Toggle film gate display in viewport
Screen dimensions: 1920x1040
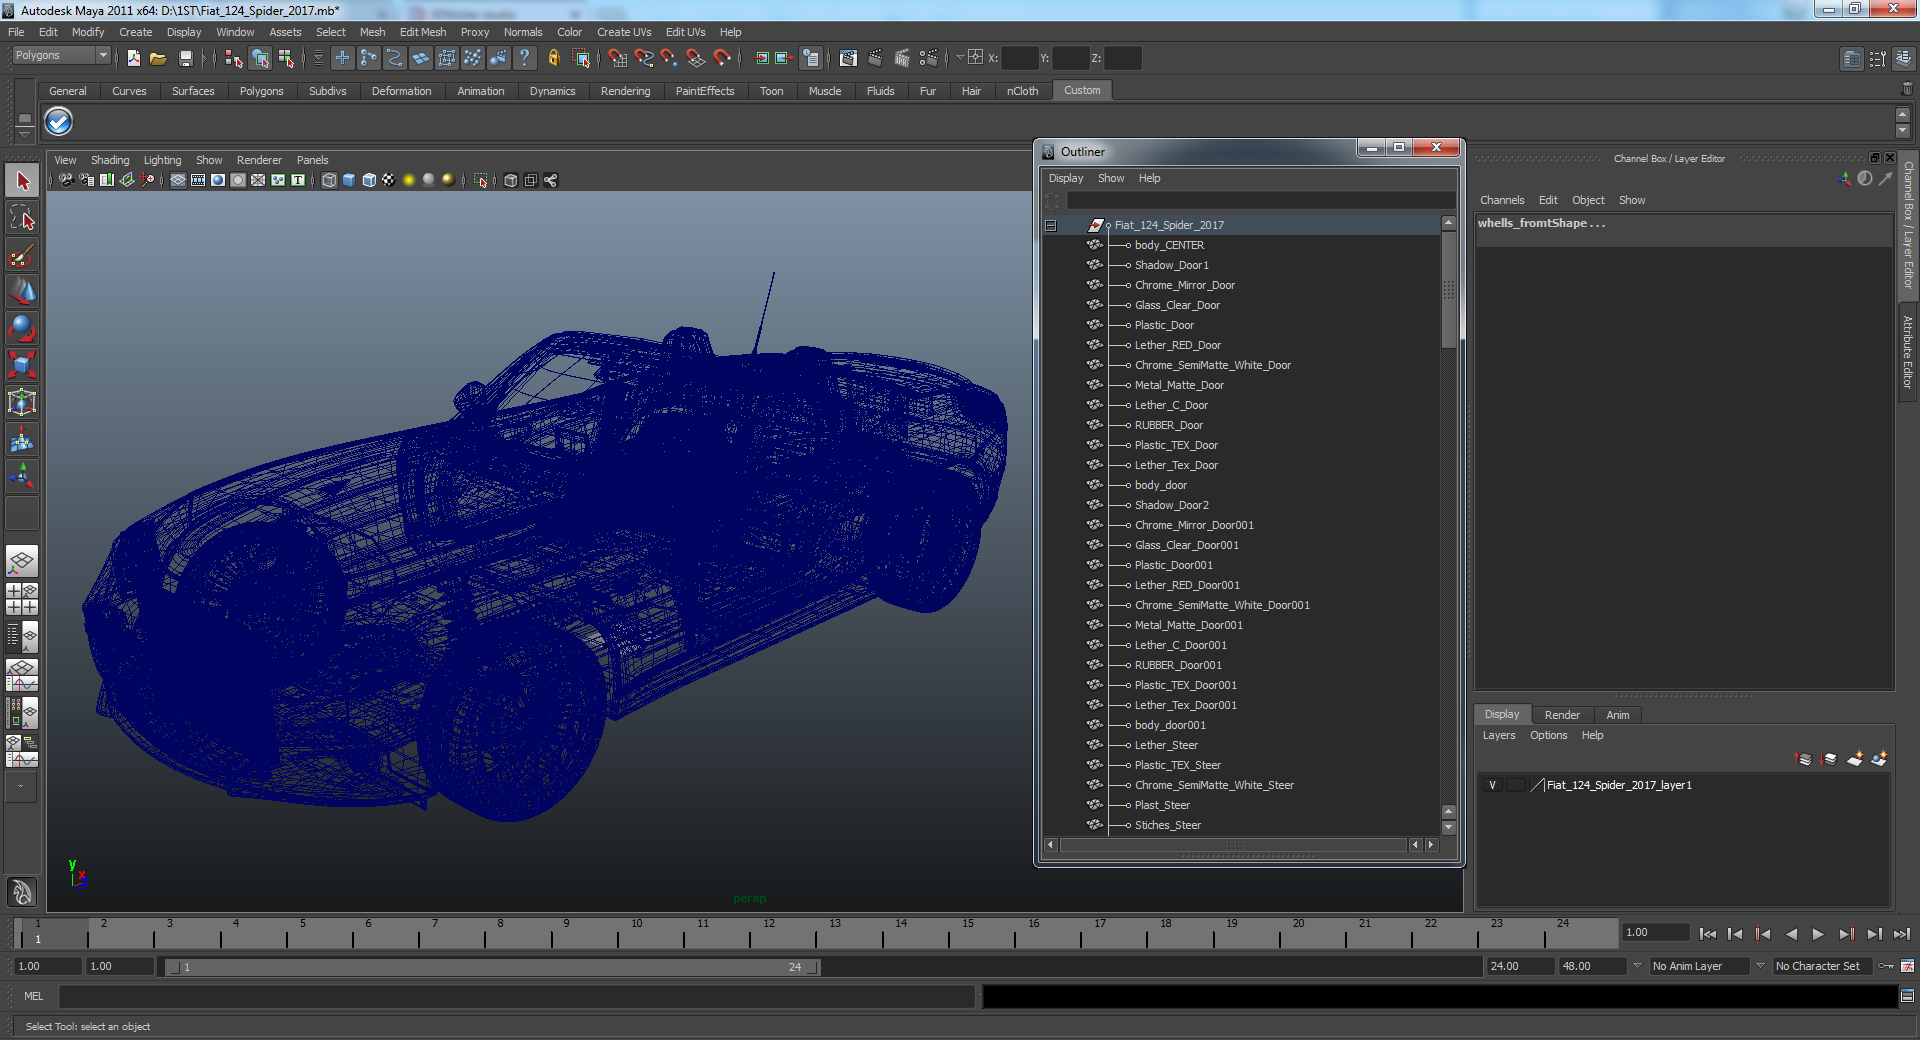(197, 180)
